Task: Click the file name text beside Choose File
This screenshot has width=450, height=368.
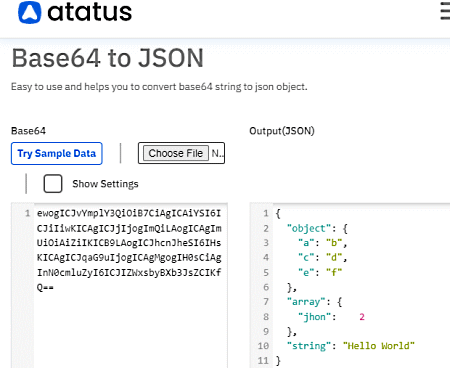Action: [x=218, y=153]
